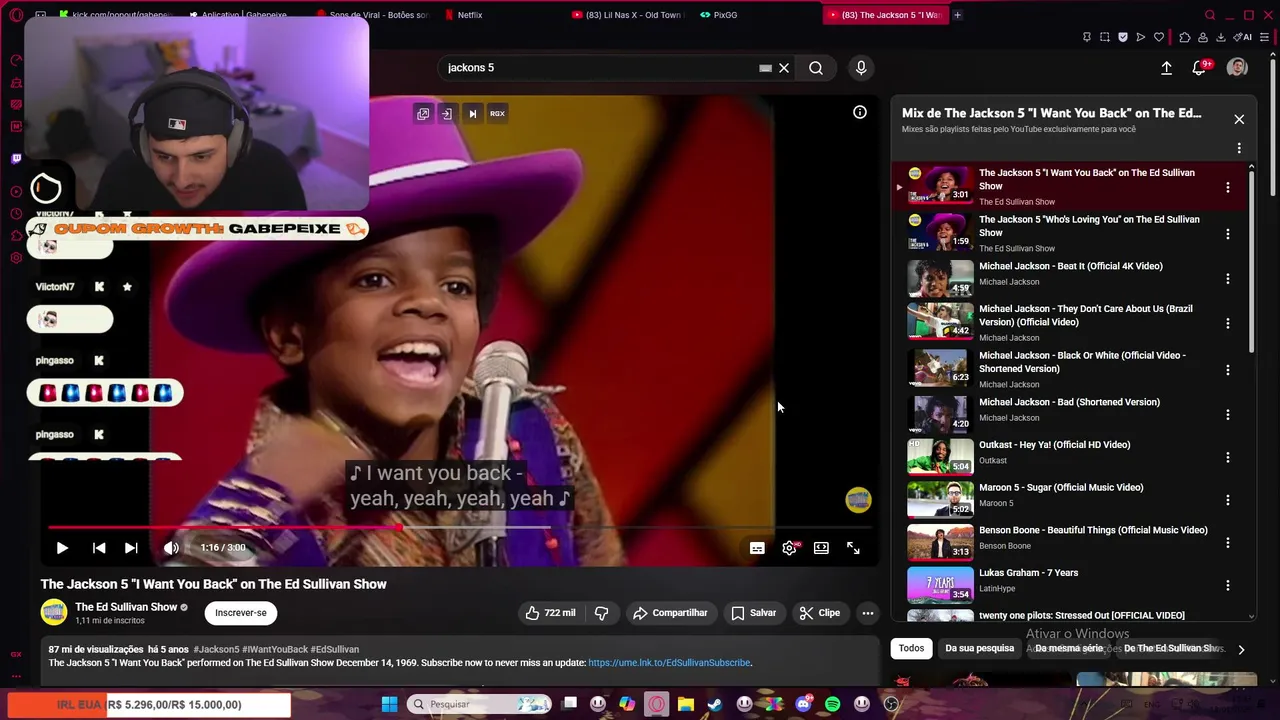The width and height of the screenshot is (1280, 720).
Task: Open the Mix playlist options menu
Action: point(1239,148)
